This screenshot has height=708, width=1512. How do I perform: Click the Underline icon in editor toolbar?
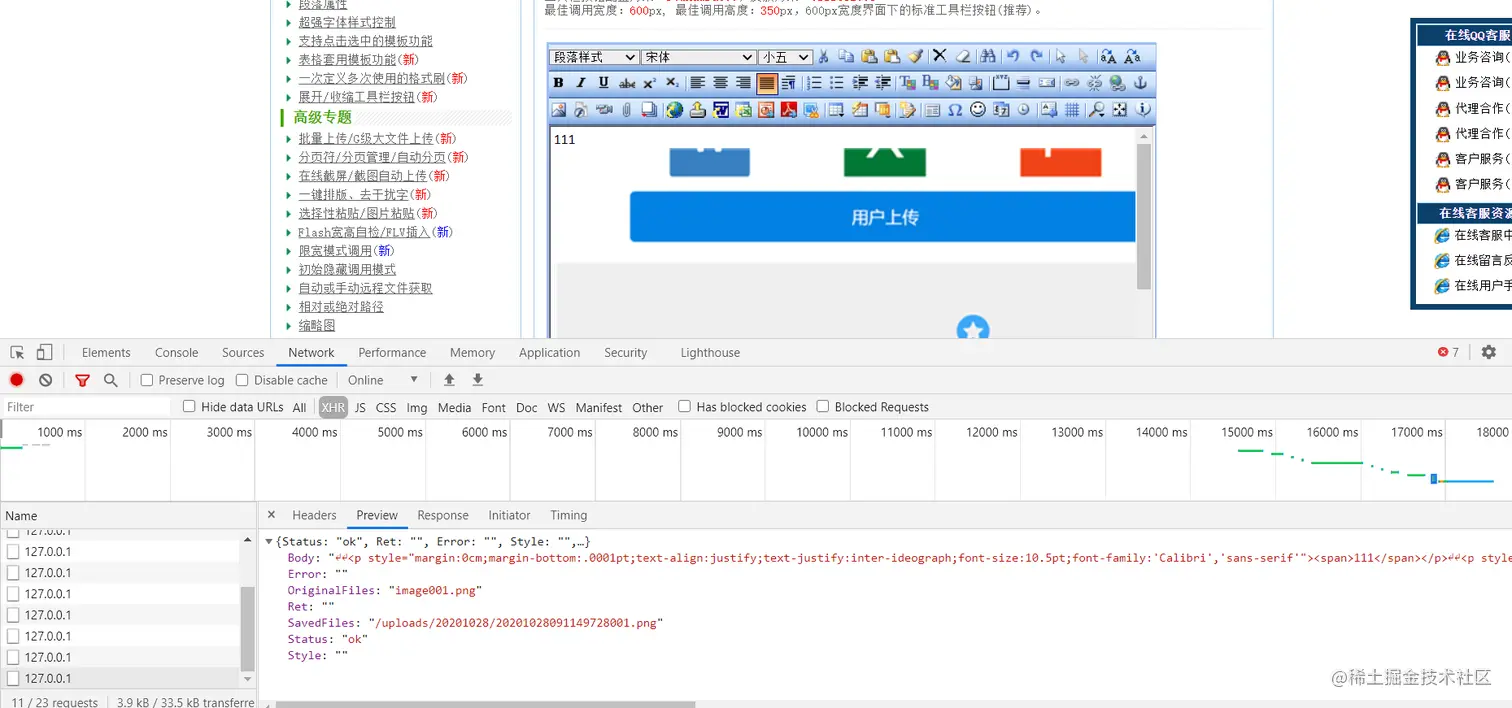(604, 83)
